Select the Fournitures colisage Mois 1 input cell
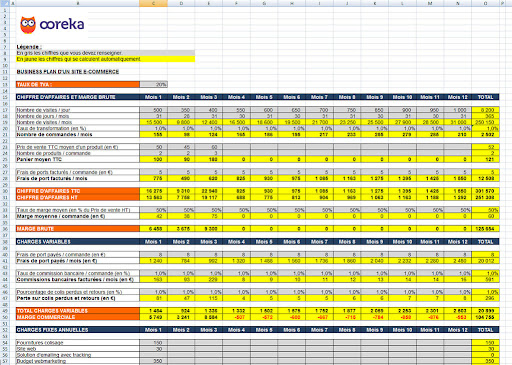 154,343
